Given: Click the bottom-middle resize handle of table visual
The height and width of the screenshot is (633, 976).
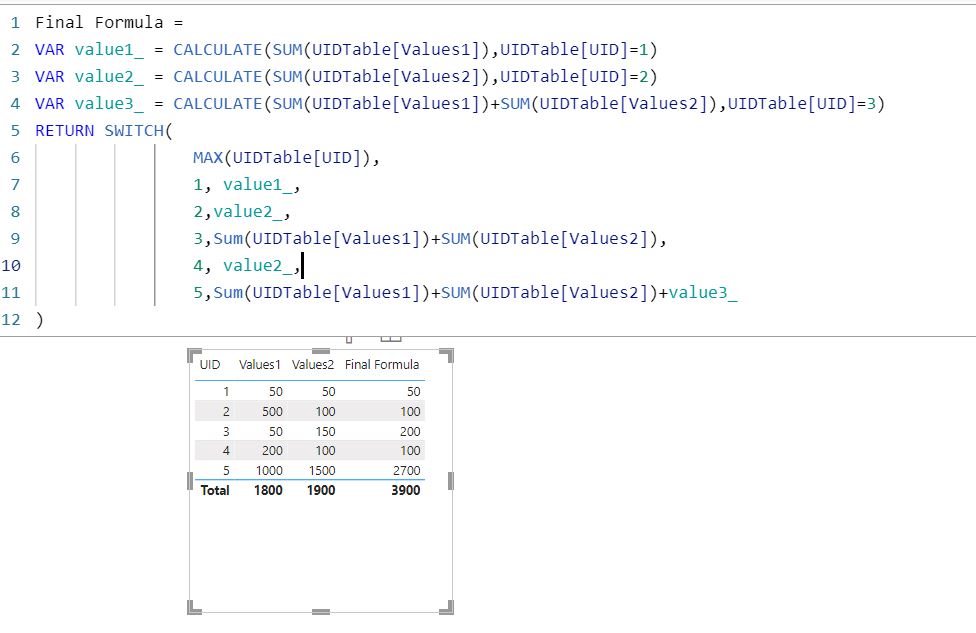Looking at the screenshot, I should point(321,612).
